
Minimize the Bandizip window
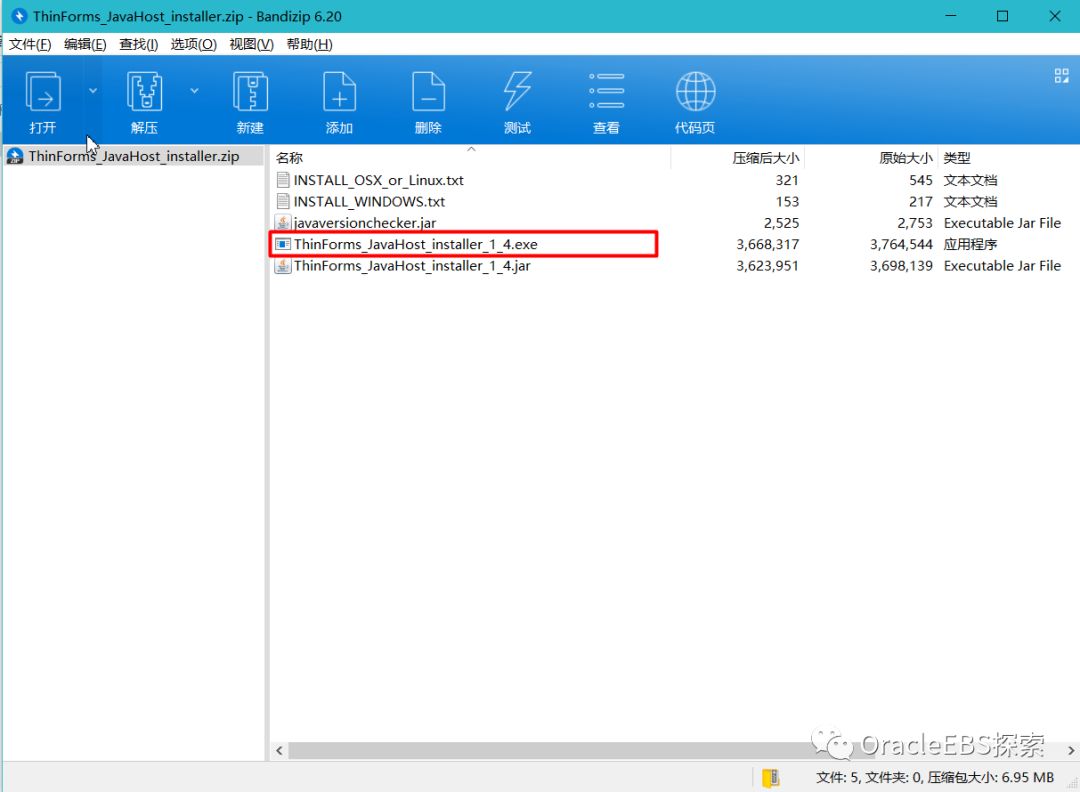[951, 16]
